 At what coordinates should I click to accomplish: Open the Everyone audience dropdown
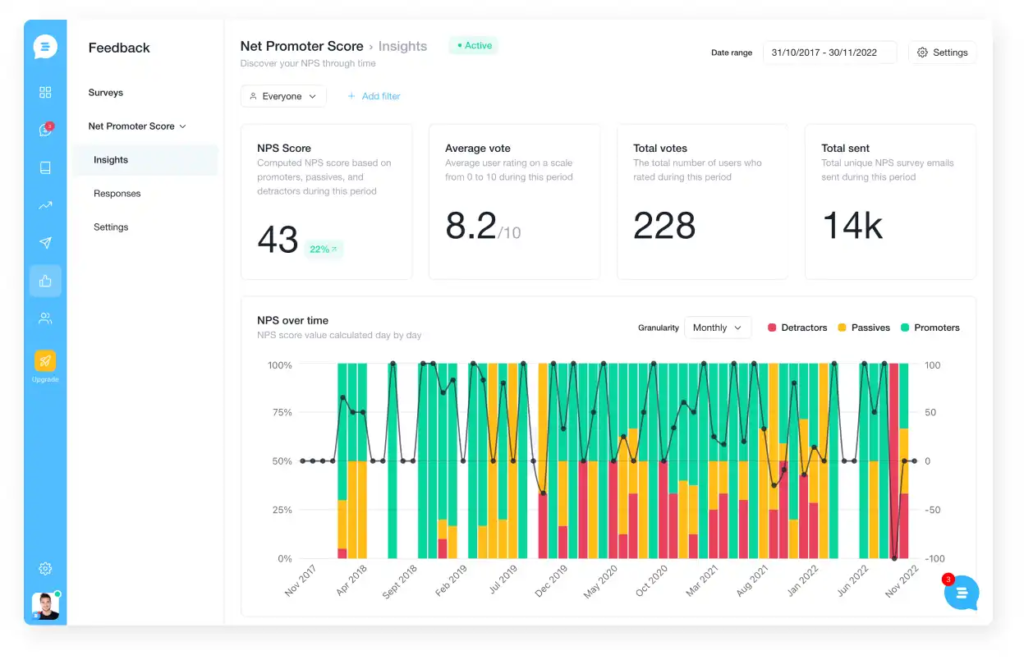(283, 96)
